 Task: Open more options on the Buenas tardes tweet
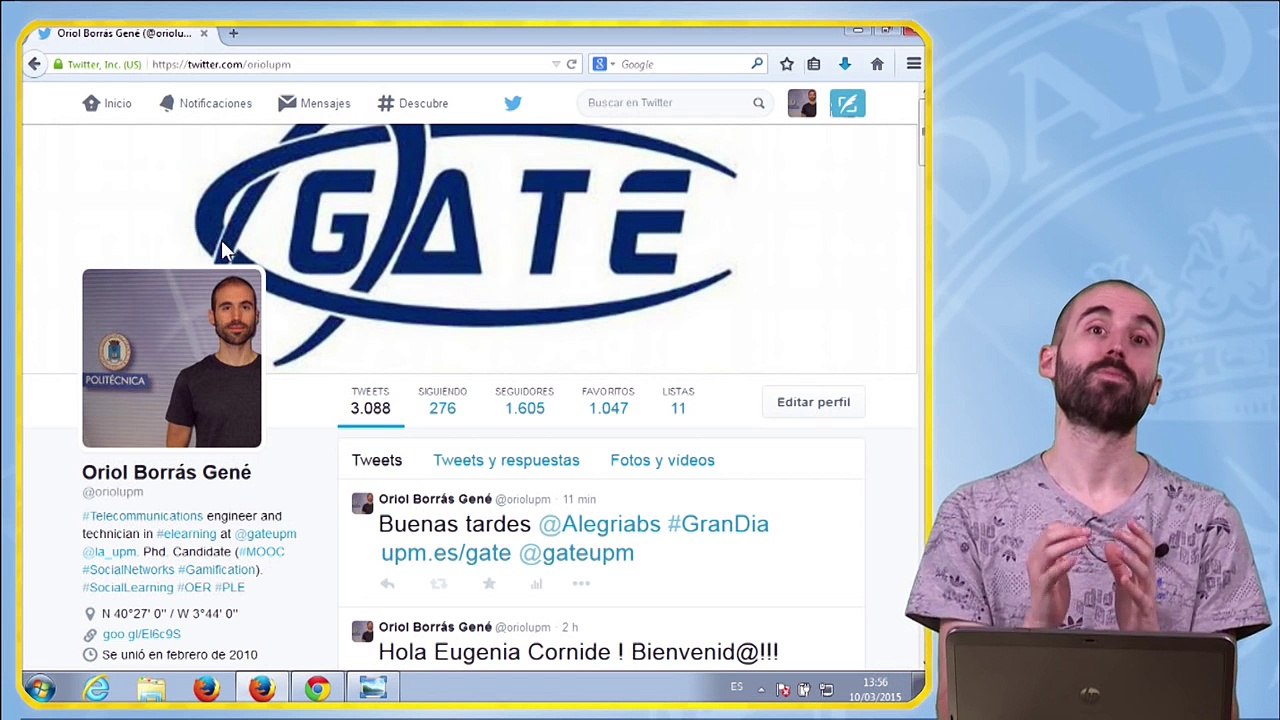click(581, 584)
